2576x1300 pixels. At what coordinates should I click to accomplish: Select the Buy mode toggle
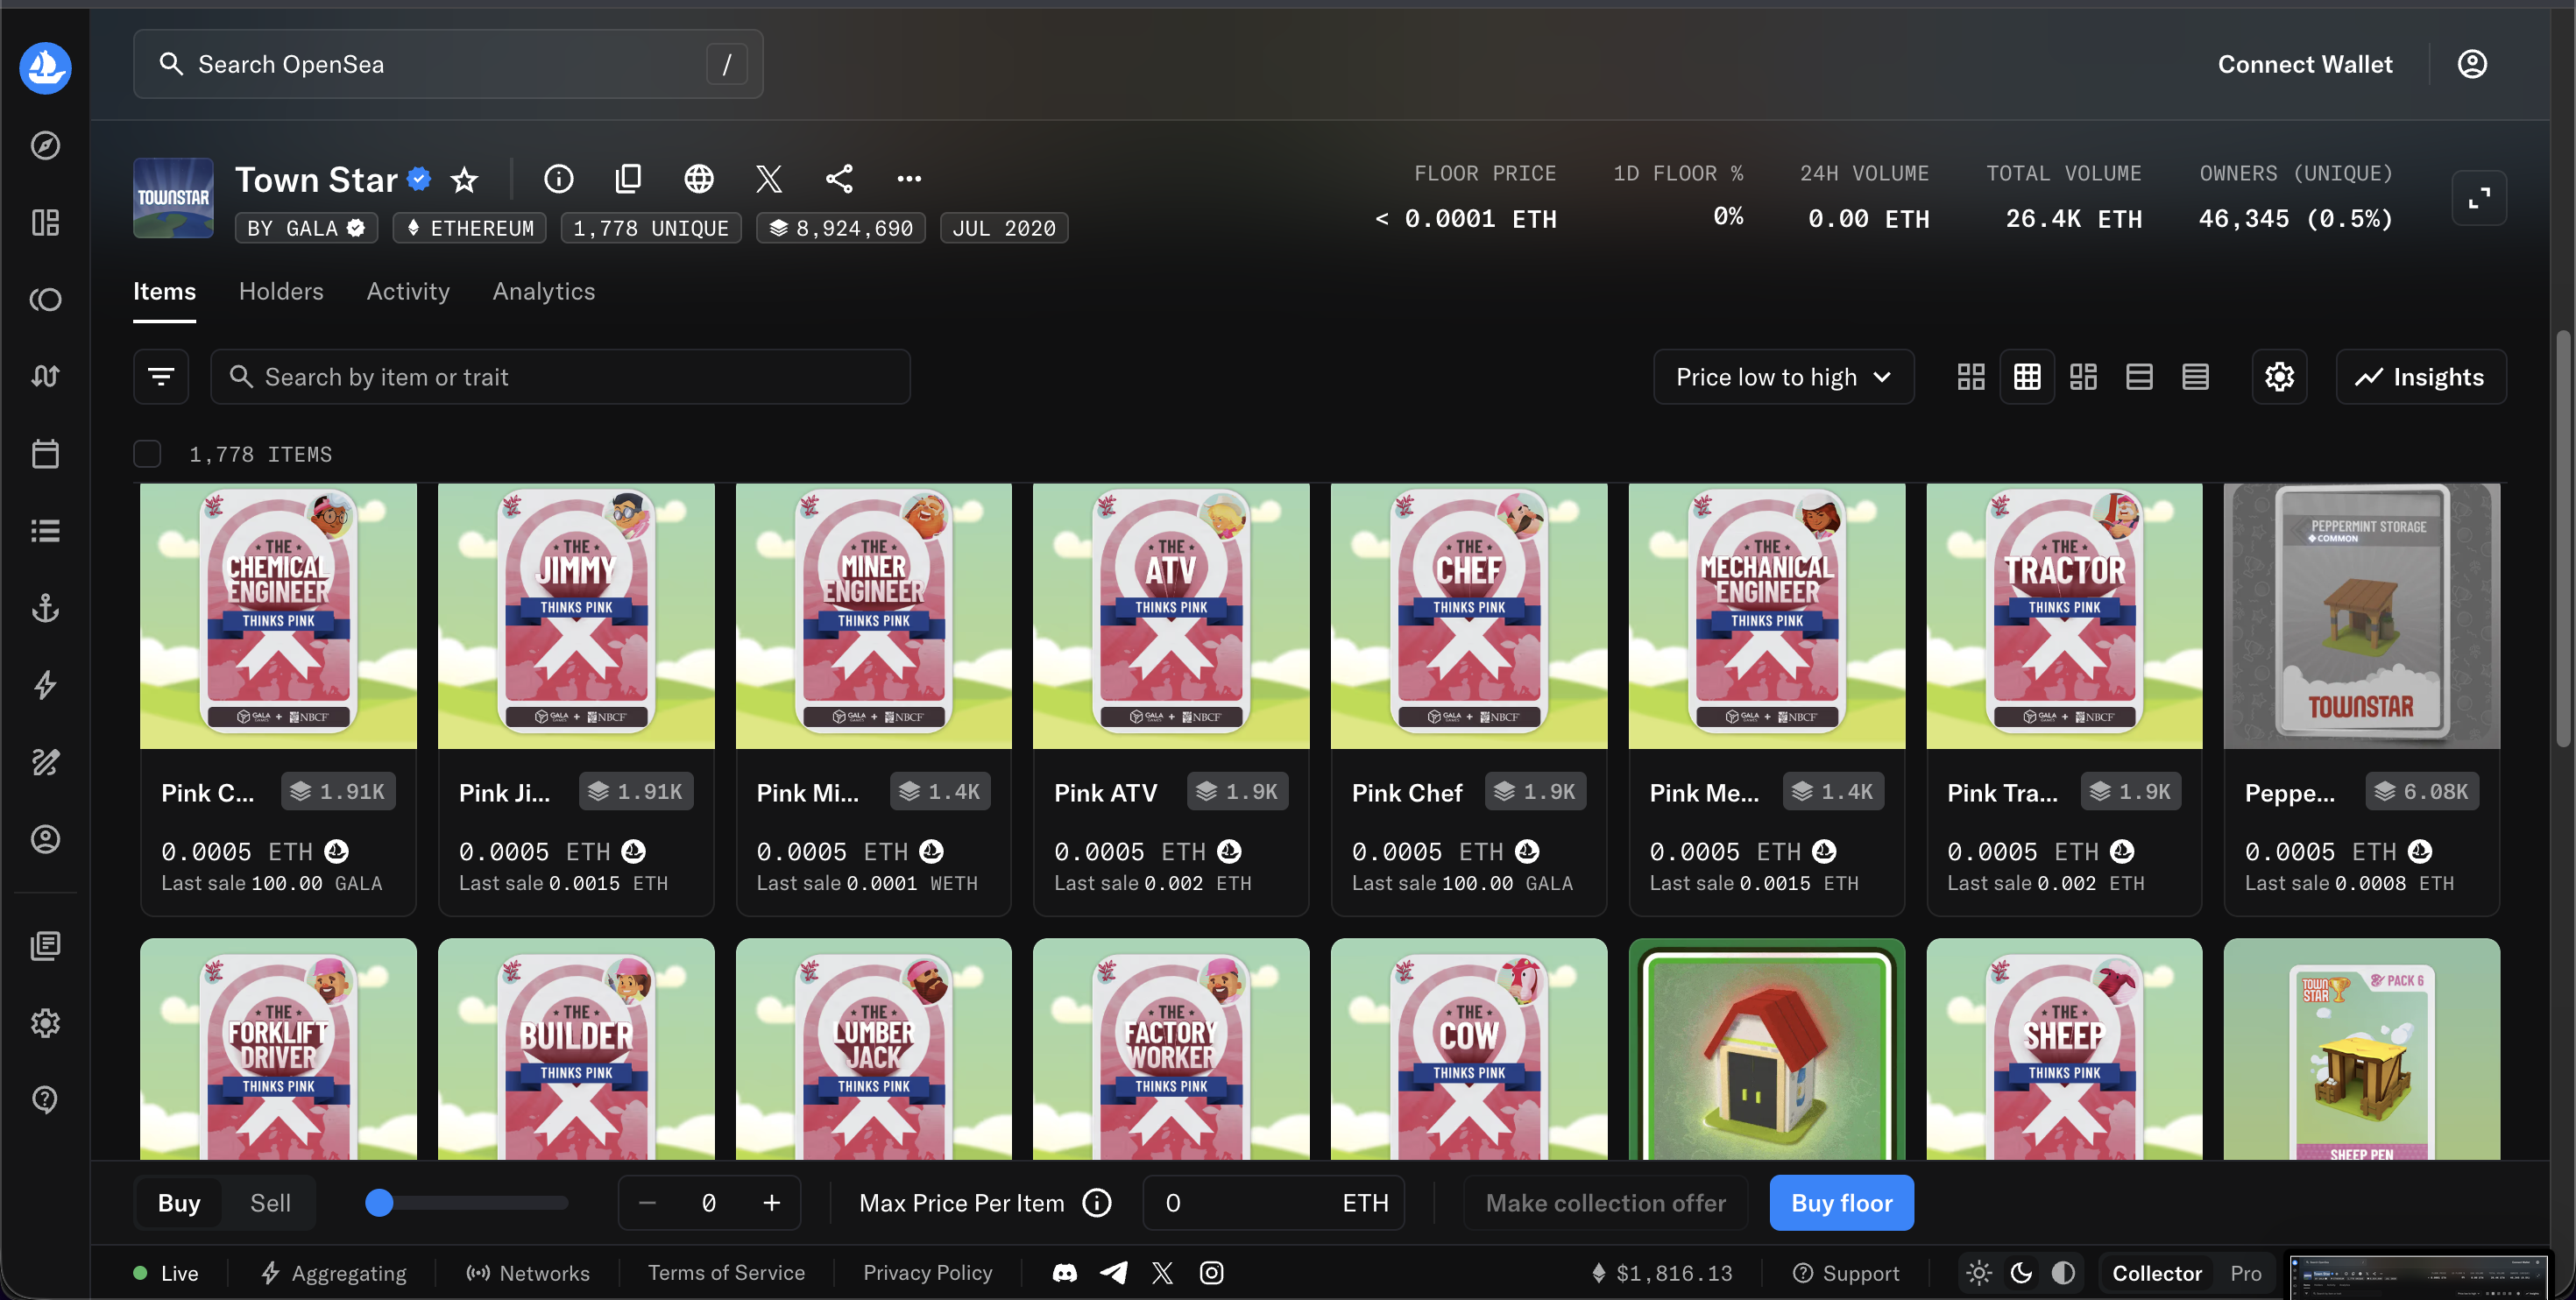pyautogui.click(x=179, y=1202)
